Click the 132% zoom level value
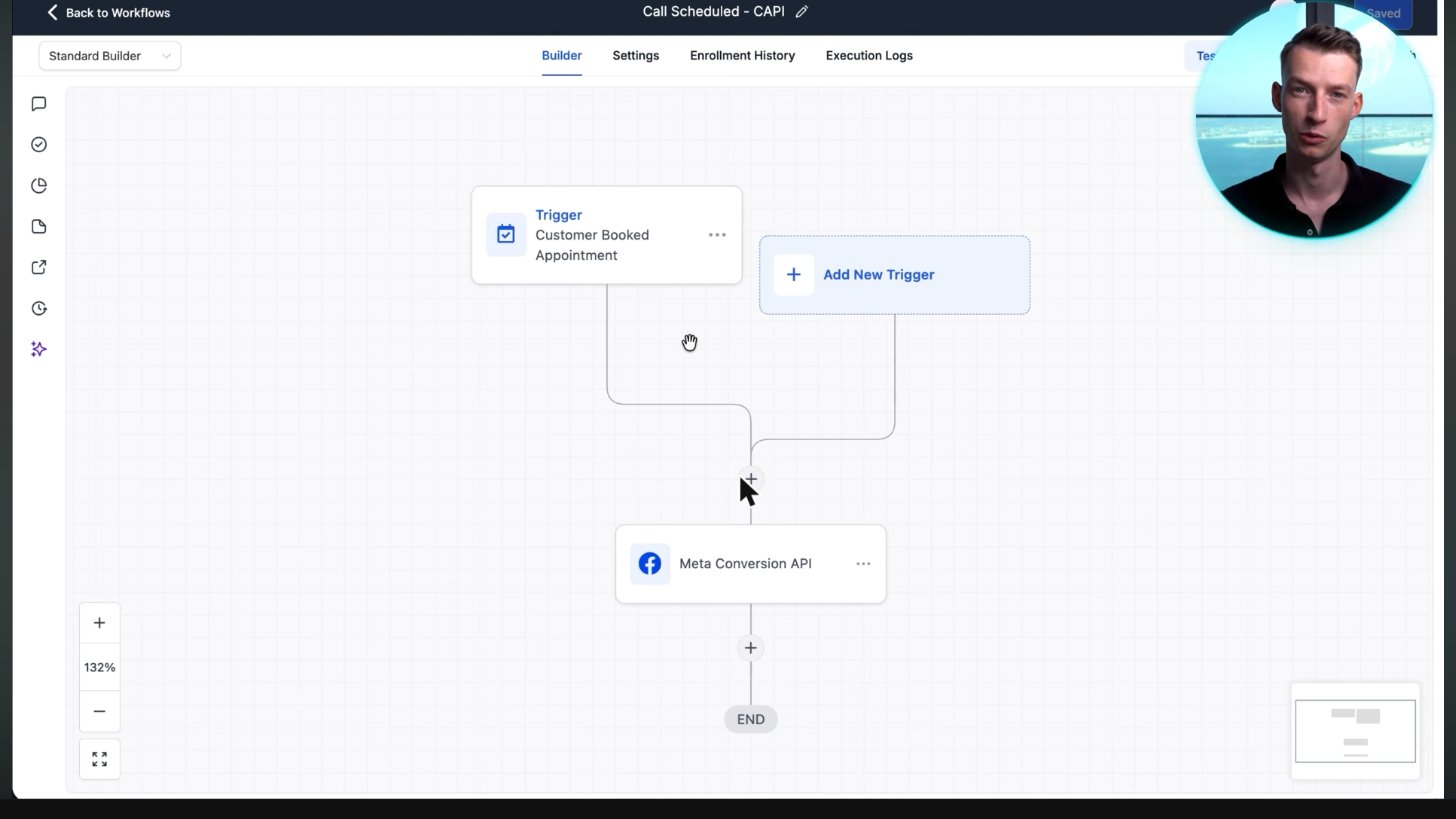1456x819 pixels. tap(99, 667)
